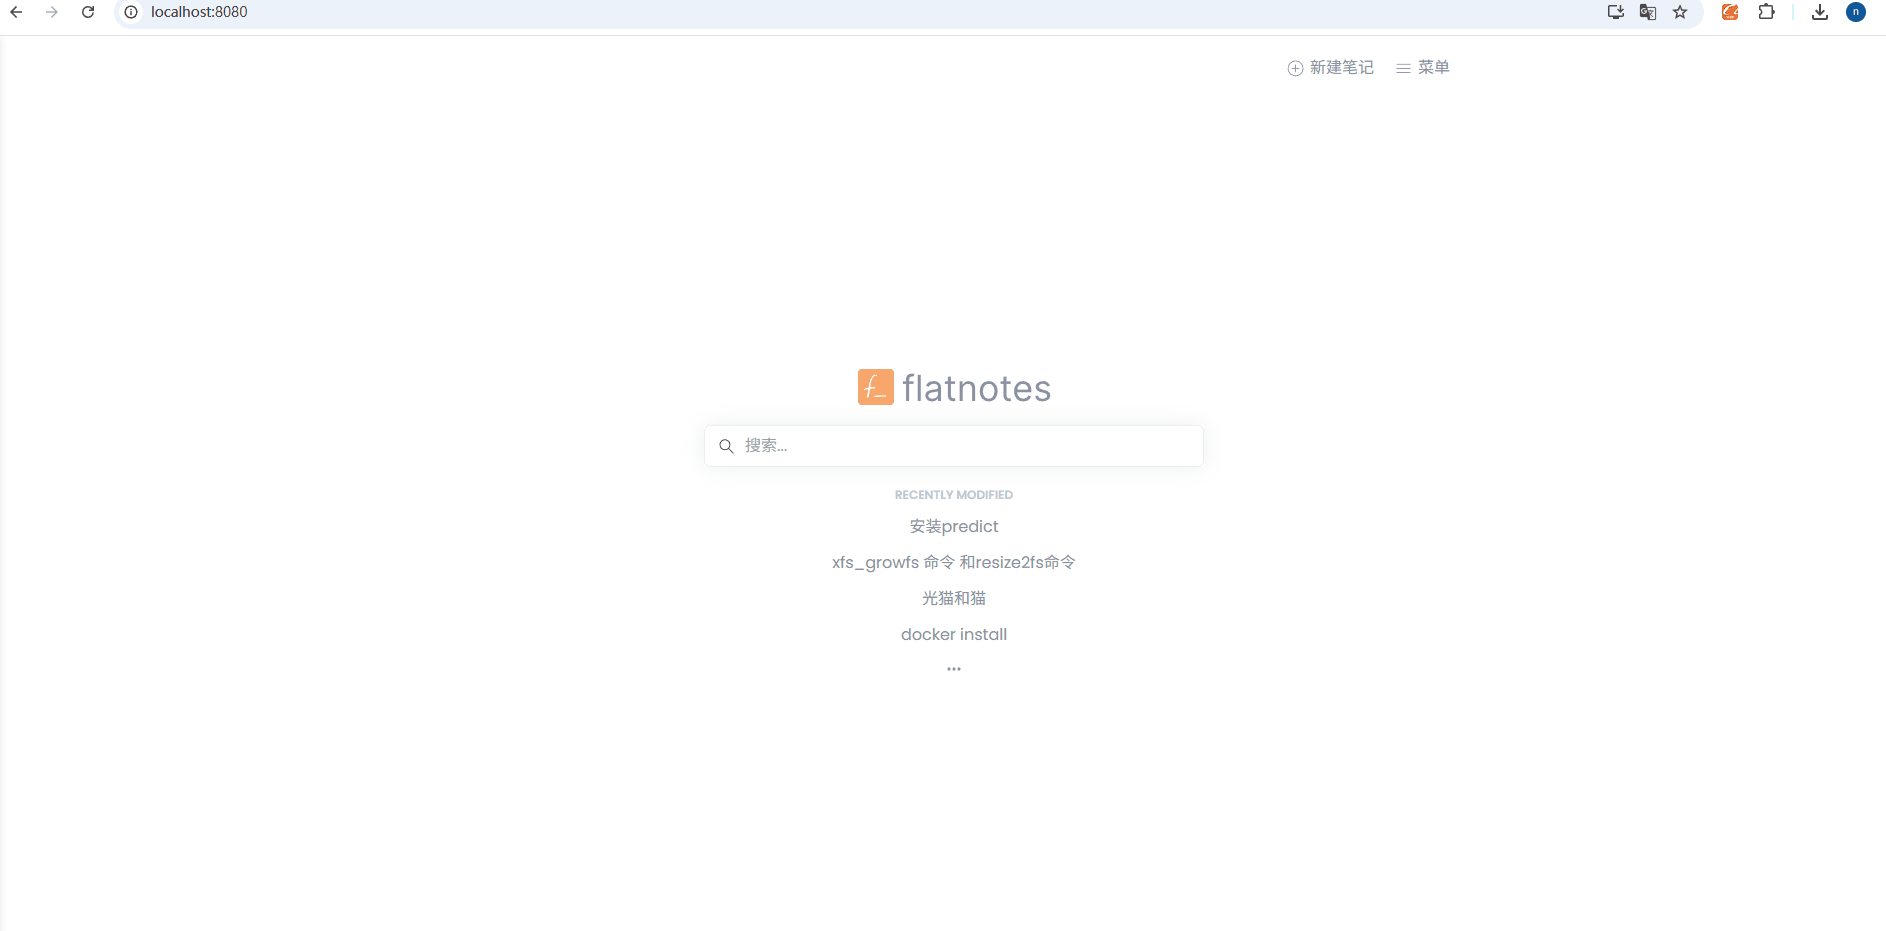
Task: Click the orange extension icon in browser toolbar
Action: pyautogui.click(x=1730, y=12)
